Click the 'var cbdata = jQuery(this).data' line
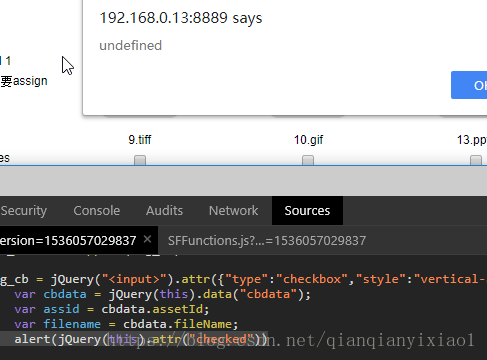 point(162,294)
